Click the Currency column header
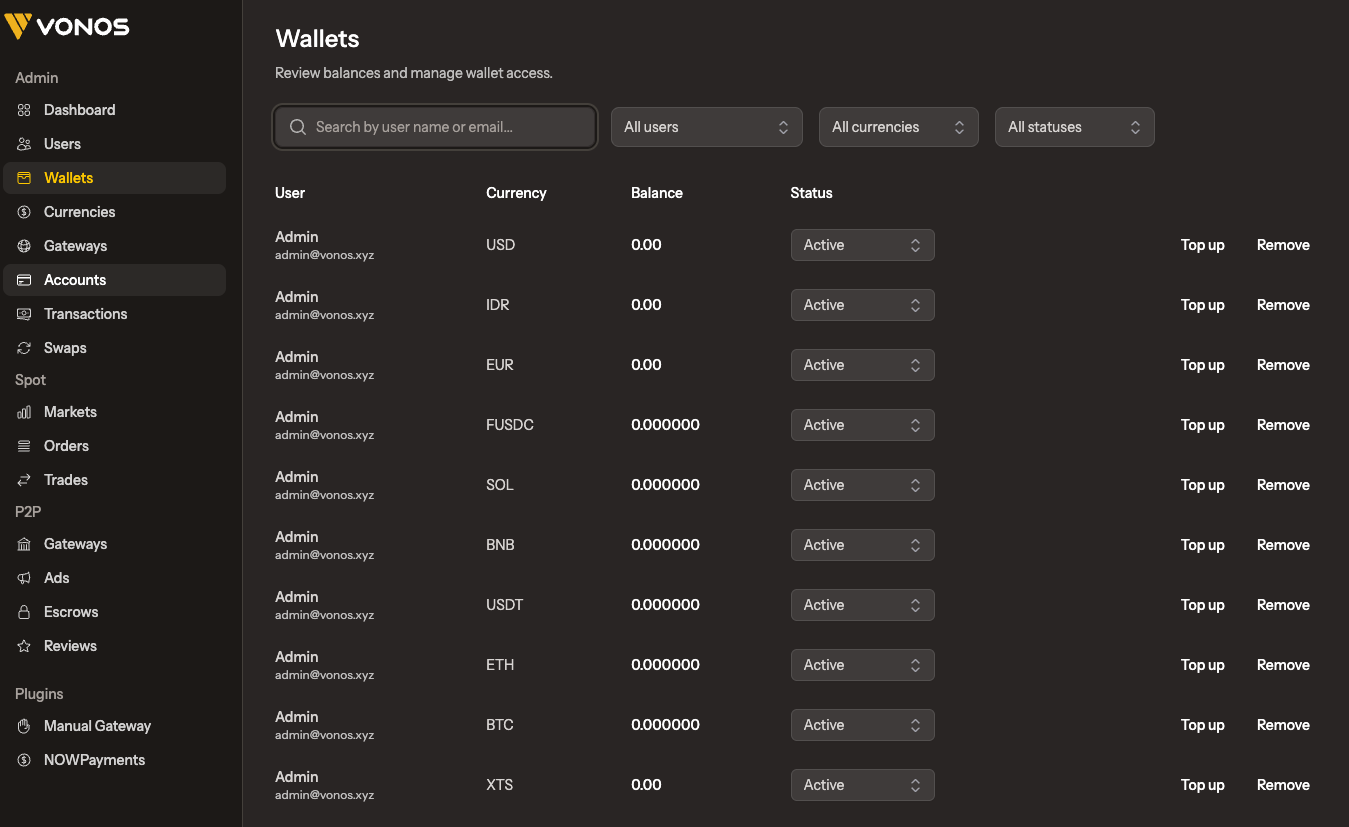1349x827 pixels. [x=516, y=193]
